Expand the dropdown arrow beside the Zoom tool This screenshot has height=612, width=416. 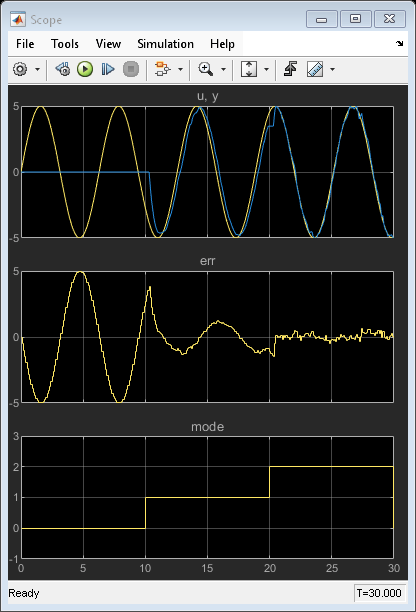pyautogui.click(x=223, y=69)
